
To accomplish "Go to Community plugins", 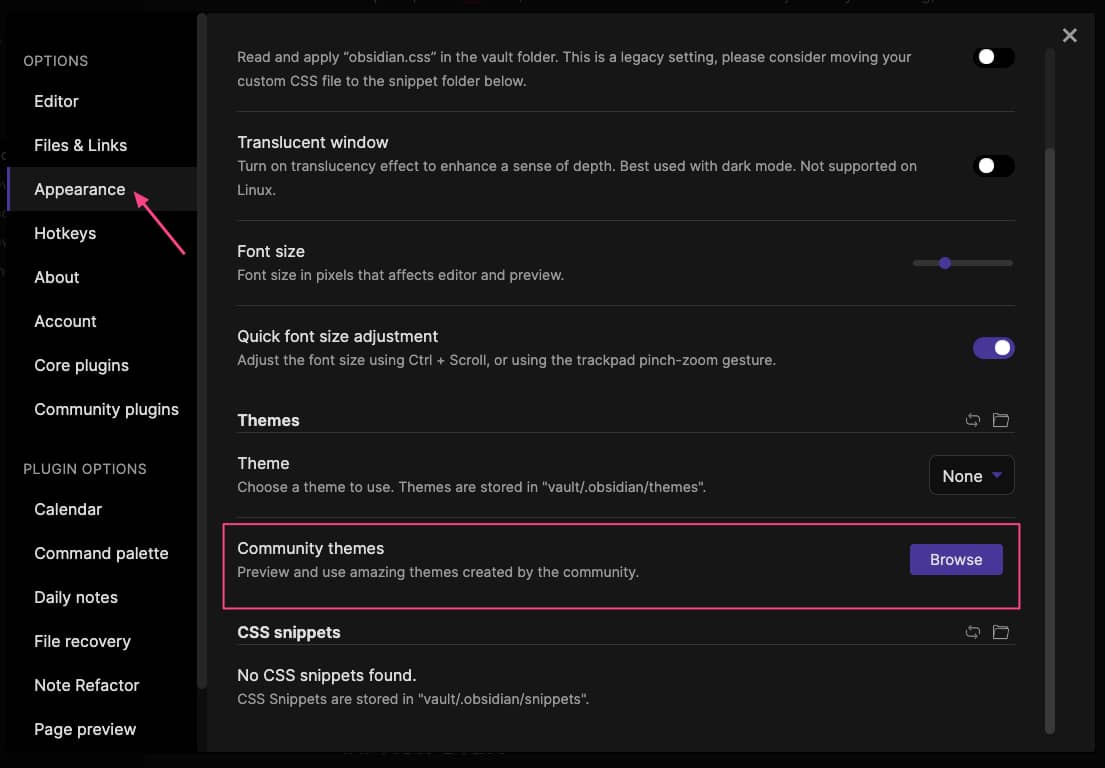I will click(101, 409).
